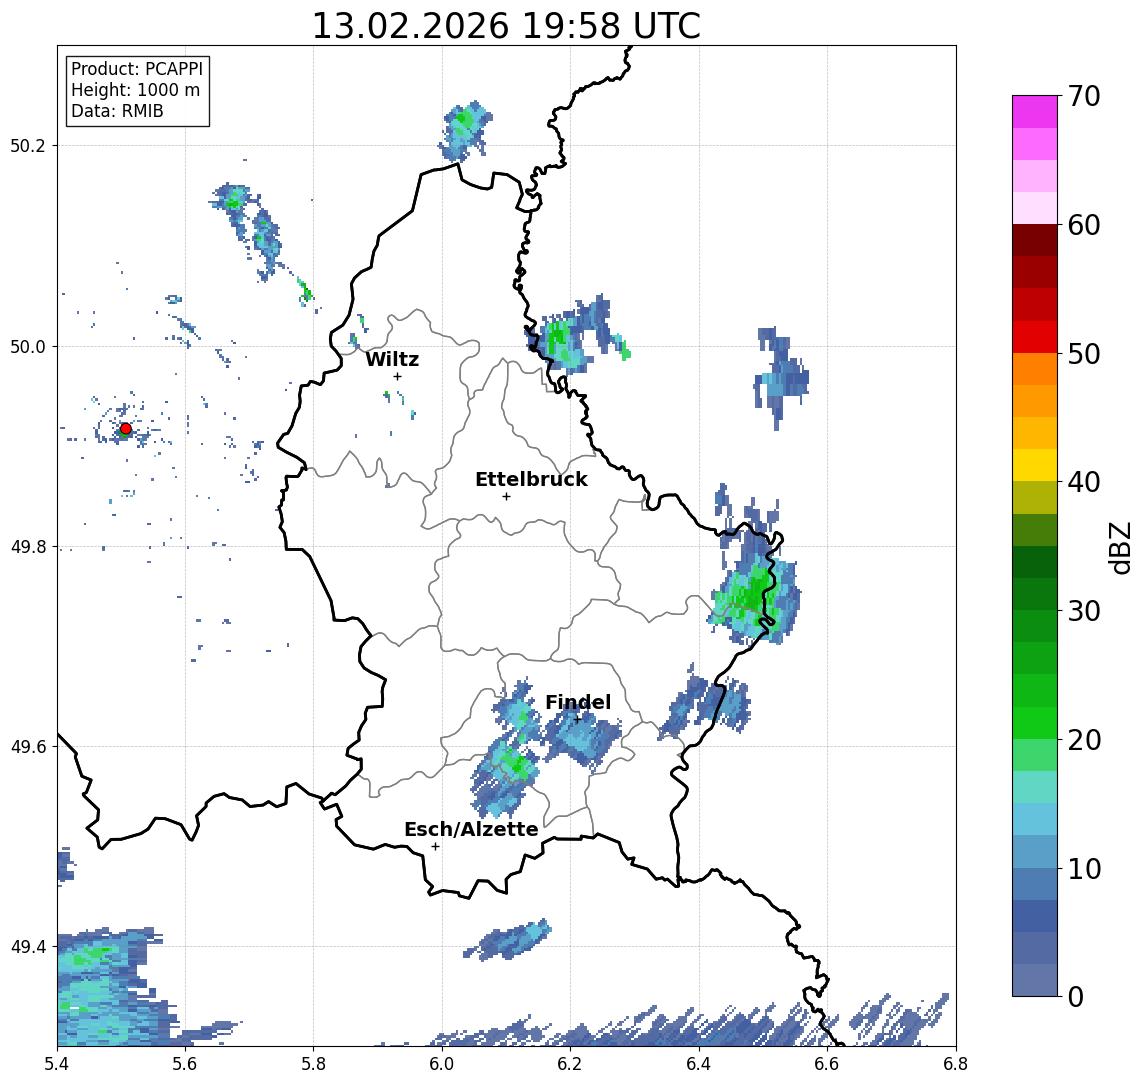Click the 6.2 longitude tick label

tap(571, 1064)
